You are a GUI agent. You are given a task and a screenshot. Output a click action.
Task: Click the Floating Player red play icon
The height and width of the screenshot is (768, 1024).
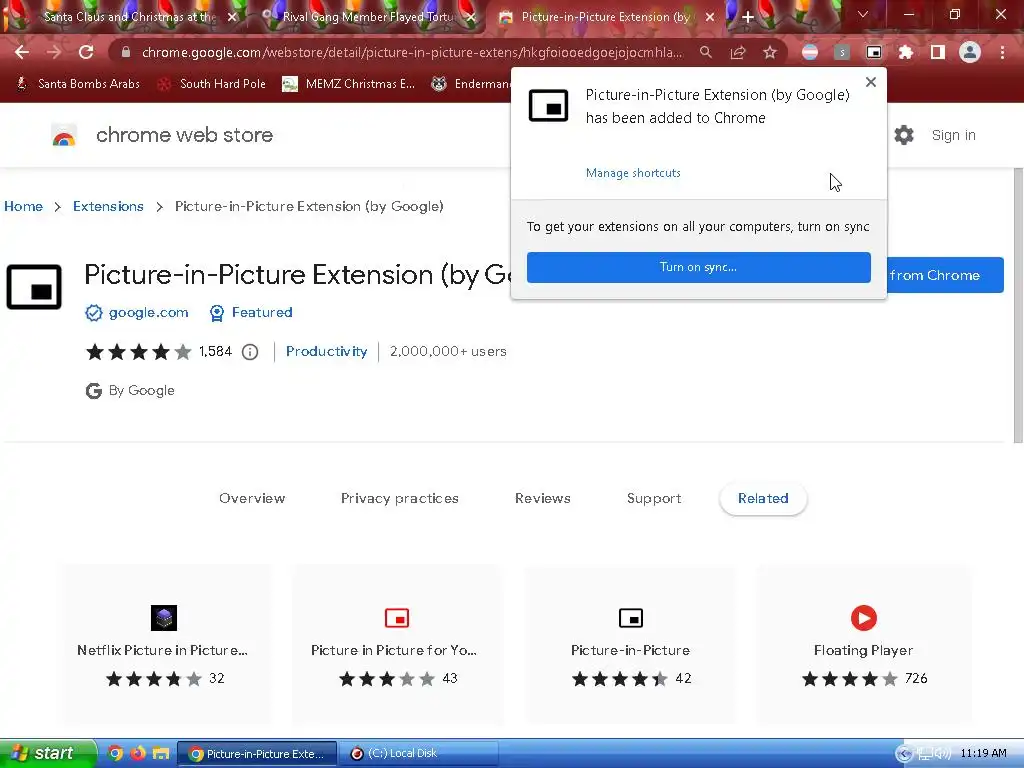[863, 618]
